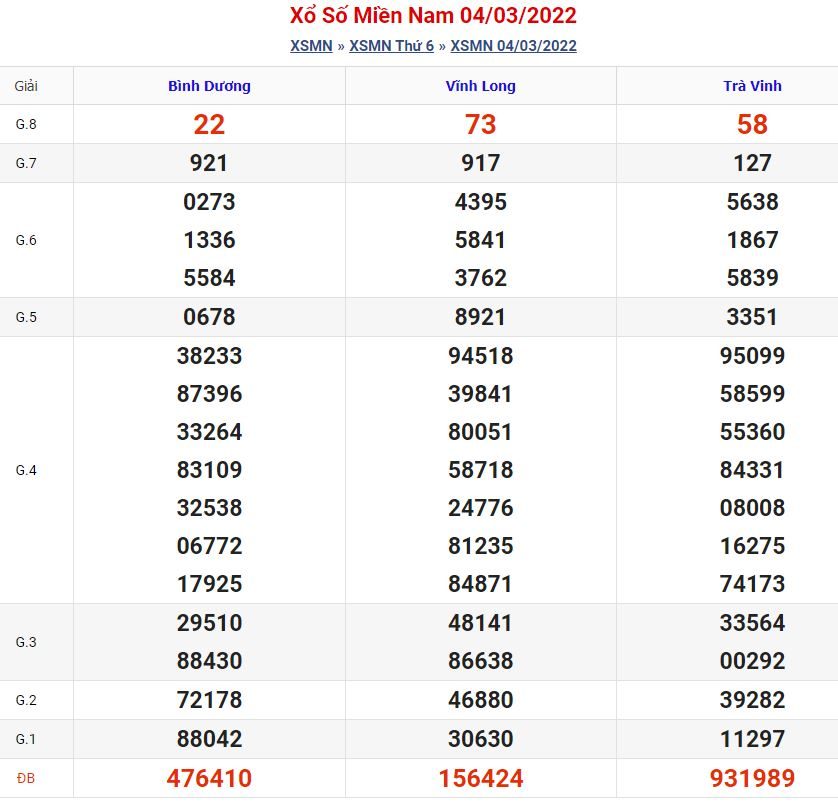
Task: Select the Giải header cell
Action: click(26, 86)
